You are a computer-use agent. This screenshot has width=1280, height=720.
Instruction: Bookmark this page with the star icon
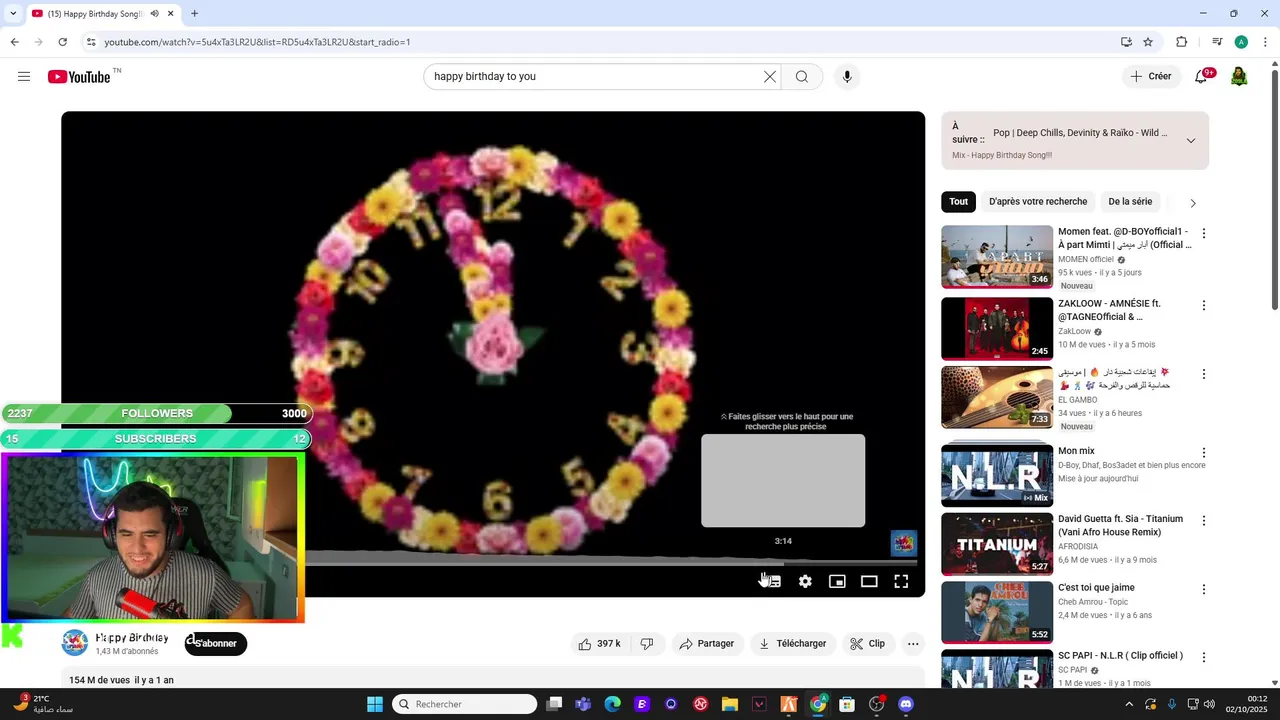pos(1148,42)
